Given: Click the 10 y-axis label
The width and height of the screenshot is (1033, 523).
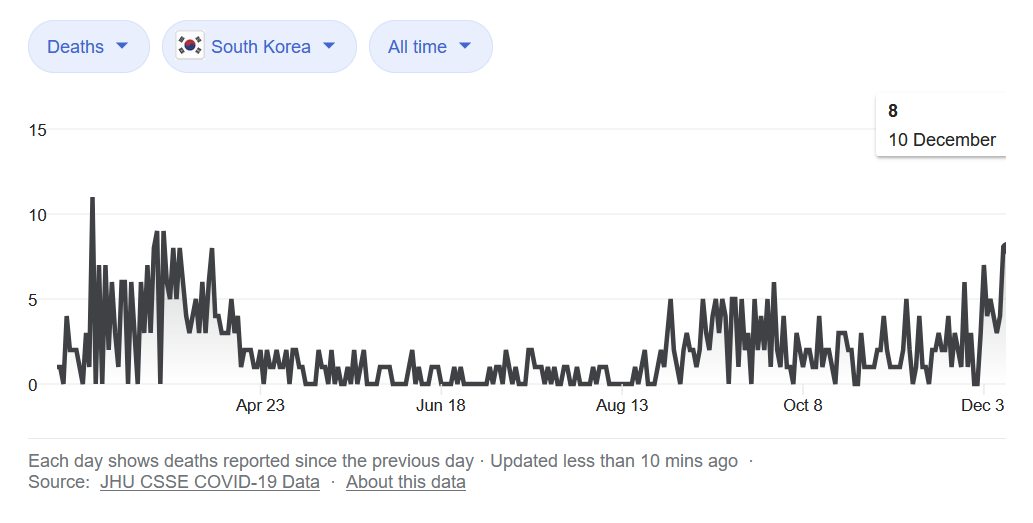Looking at the screenshot, I should click(x=39, y=215).
